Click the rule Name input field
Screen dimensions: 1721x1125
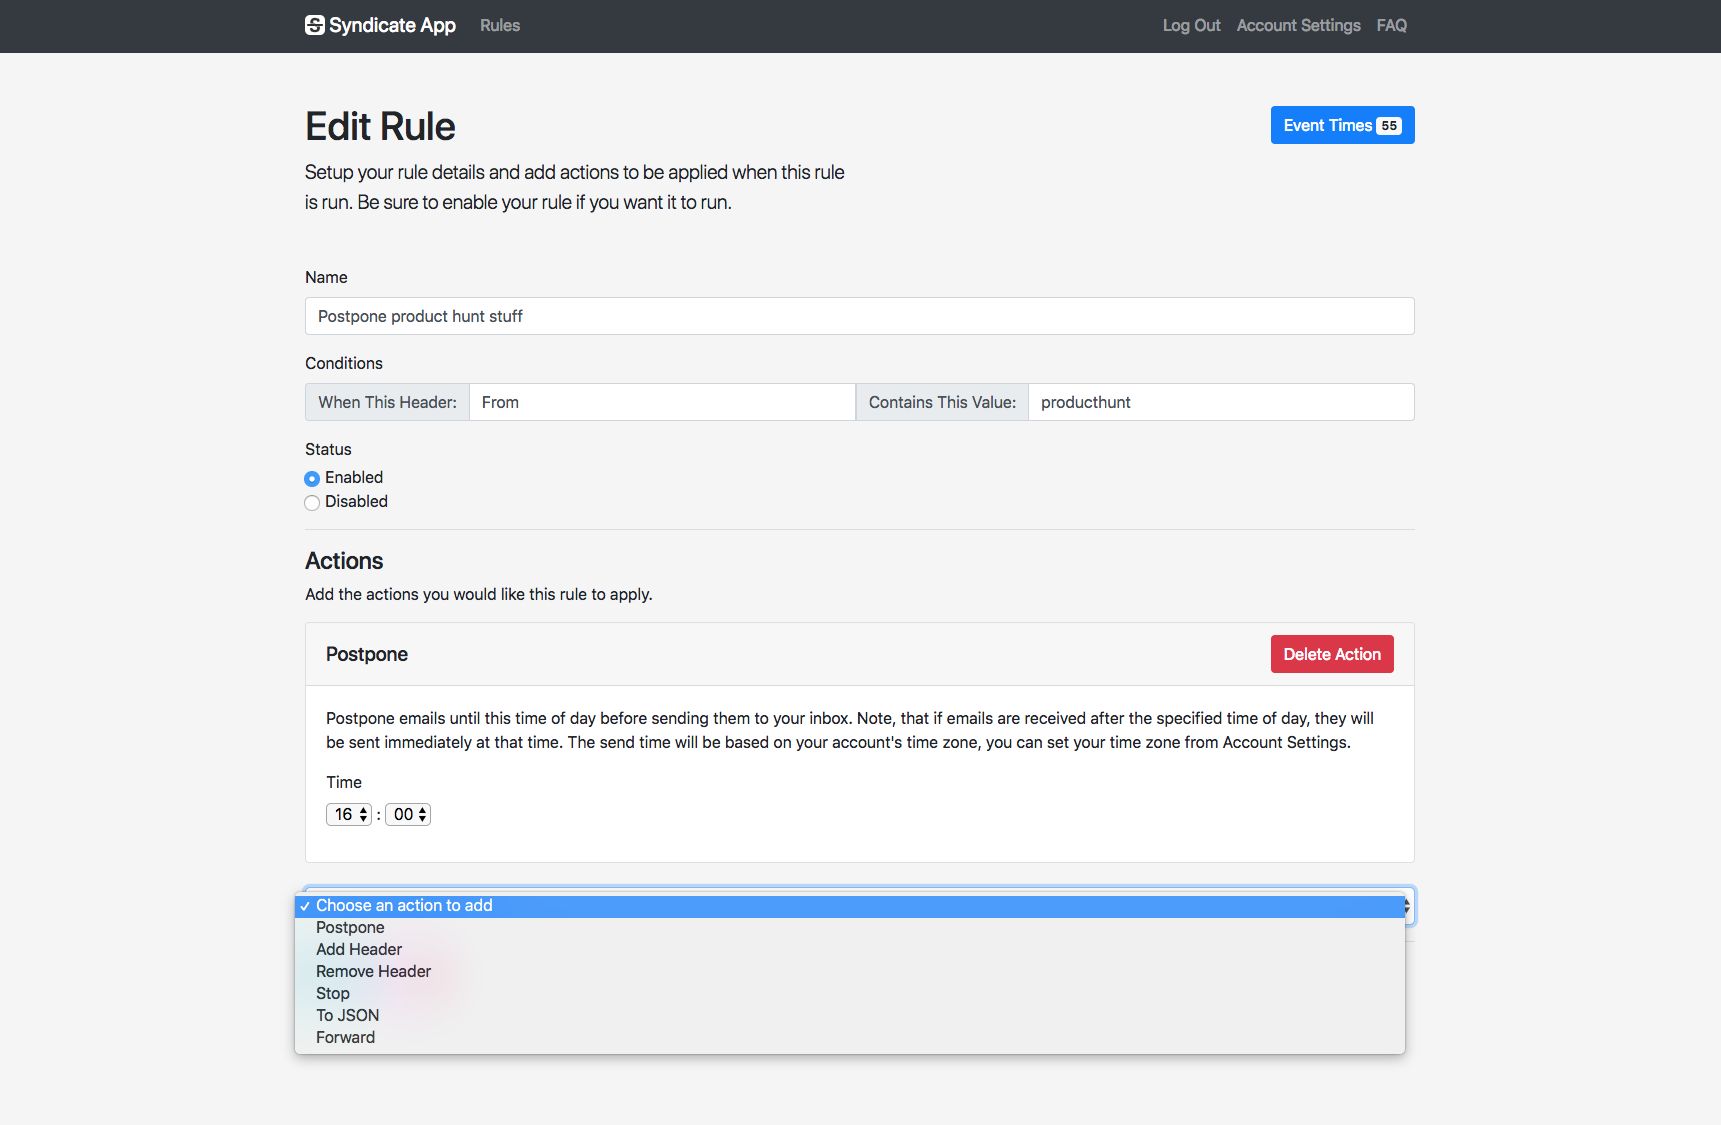pyautogui.click(x=859, y=316)
